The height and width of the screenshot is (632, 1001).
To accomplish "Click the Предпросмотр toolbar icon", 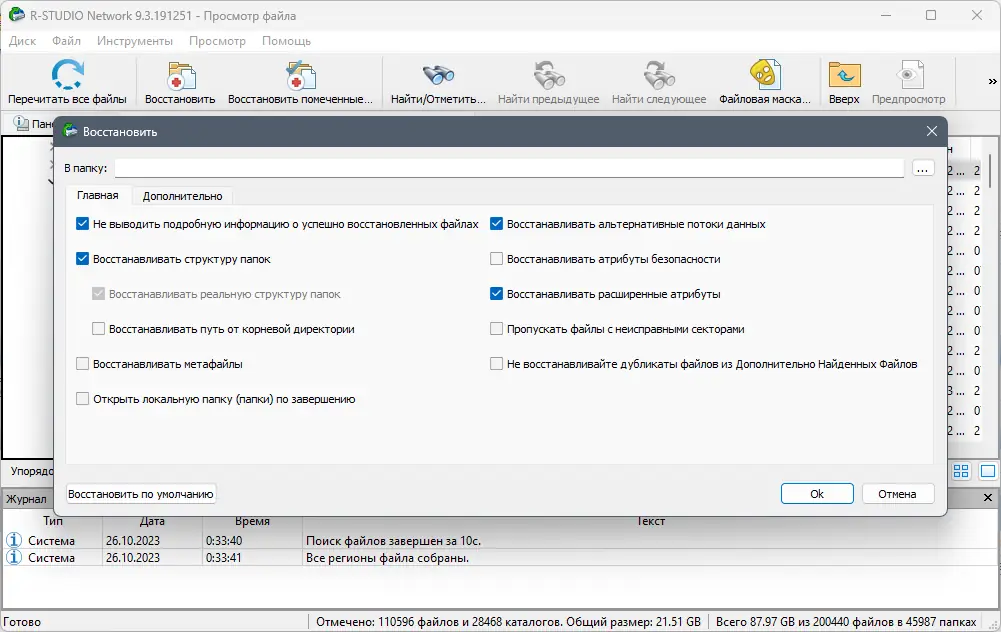I will (908, 75).
